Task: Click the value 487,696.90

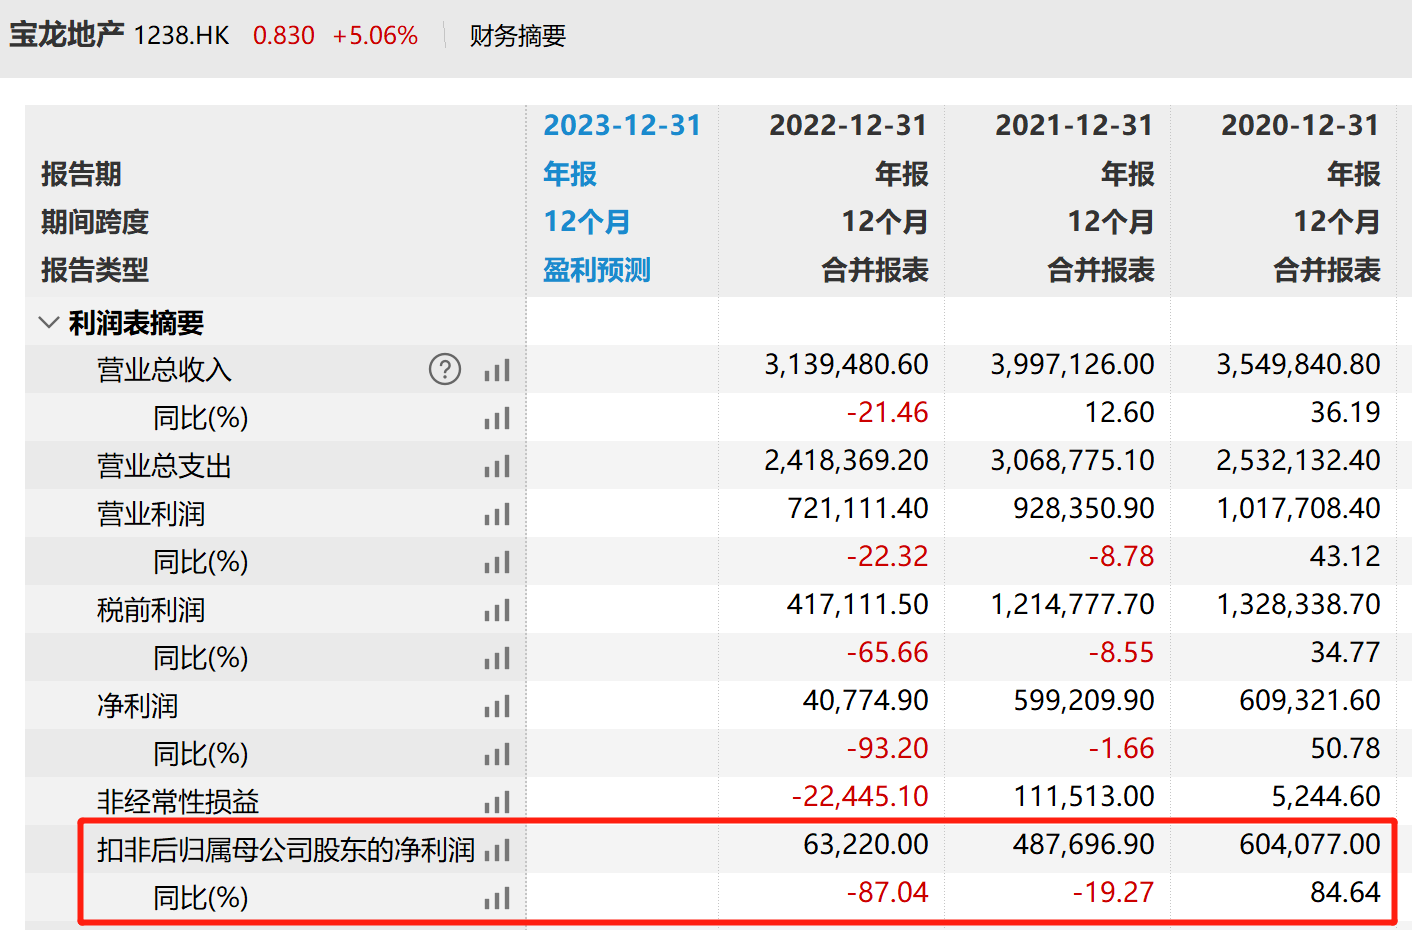Action: pos(1084,844)
